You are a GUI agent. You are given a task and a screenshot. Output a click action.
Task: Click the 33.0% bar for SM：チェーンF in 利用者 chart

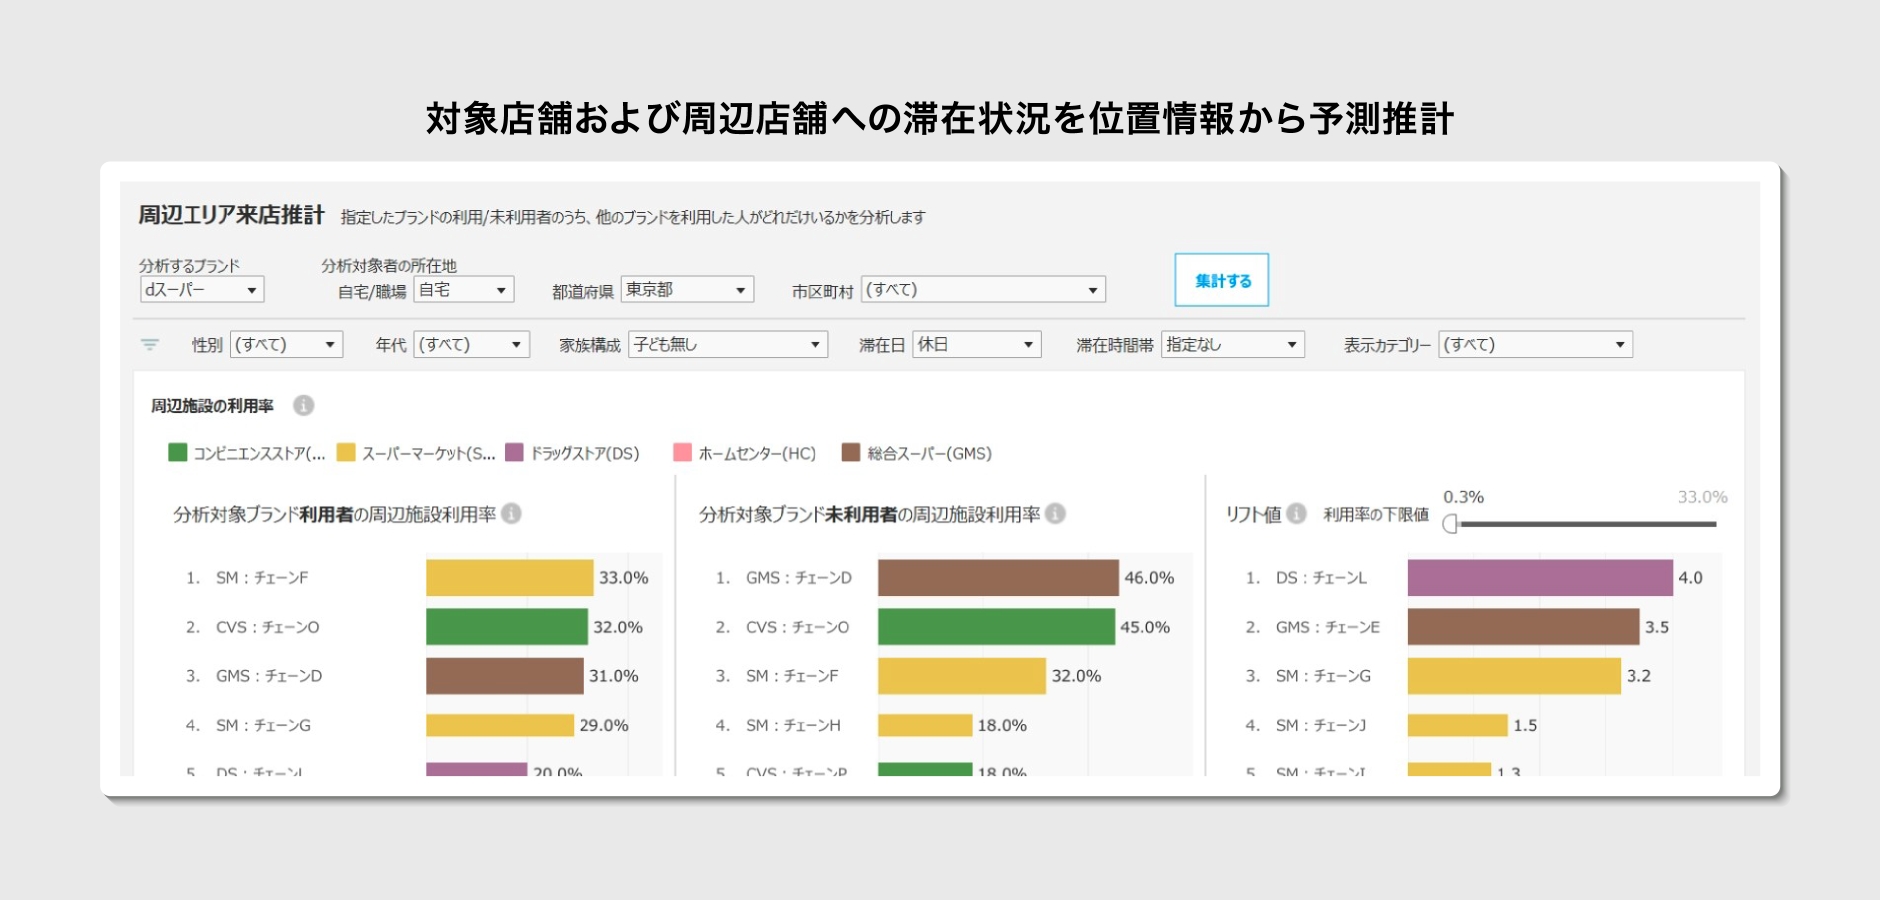click(x=510, y=577)
